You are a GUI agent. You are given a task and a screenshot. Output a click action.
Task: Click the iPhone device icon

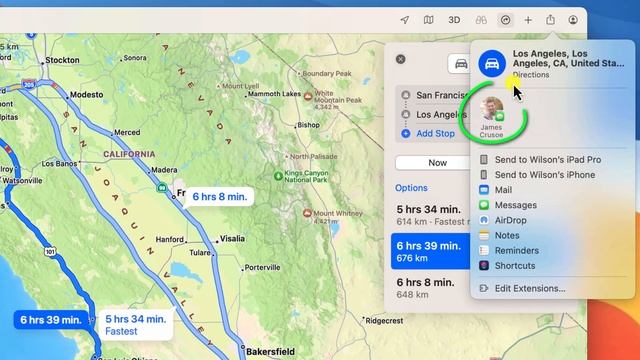coord(484,175)
